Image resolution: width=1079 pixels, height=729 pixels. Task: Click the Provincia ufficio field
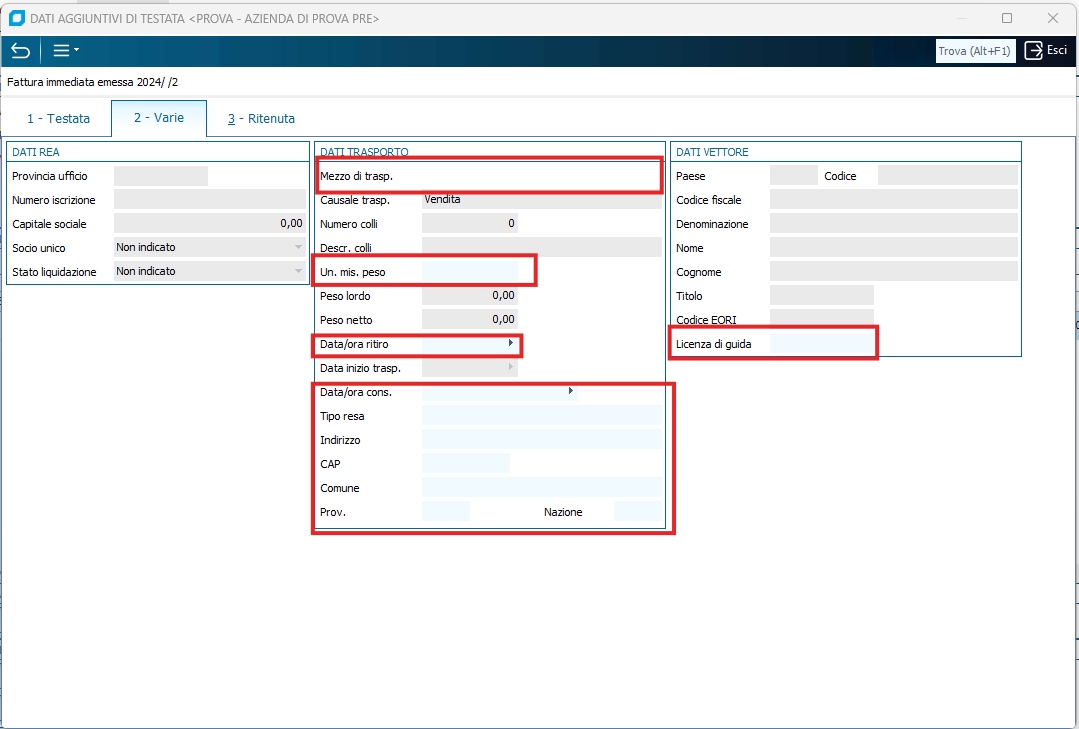[x=160, y=176]
